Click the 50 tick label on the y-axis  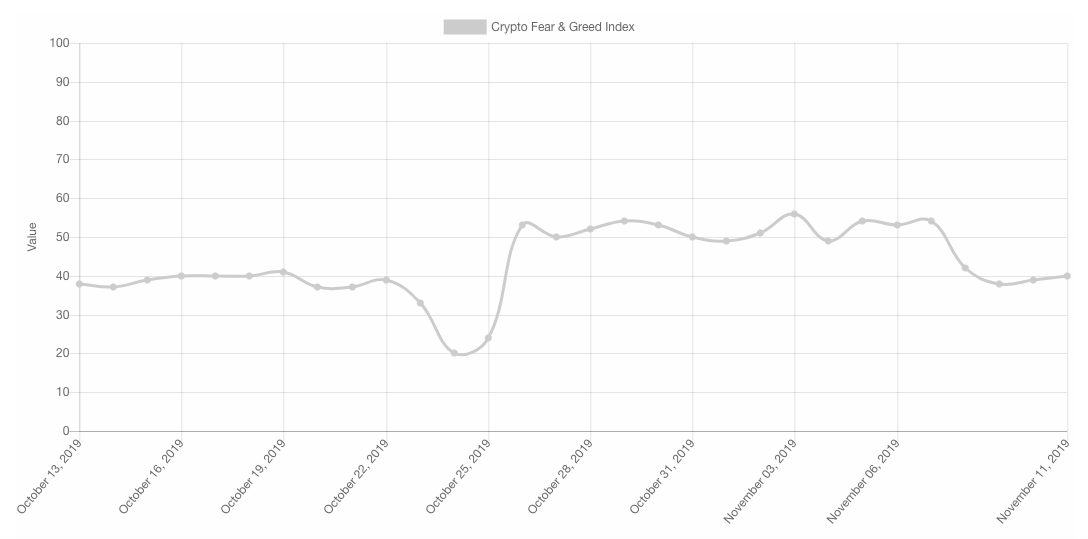coord(62,237)
